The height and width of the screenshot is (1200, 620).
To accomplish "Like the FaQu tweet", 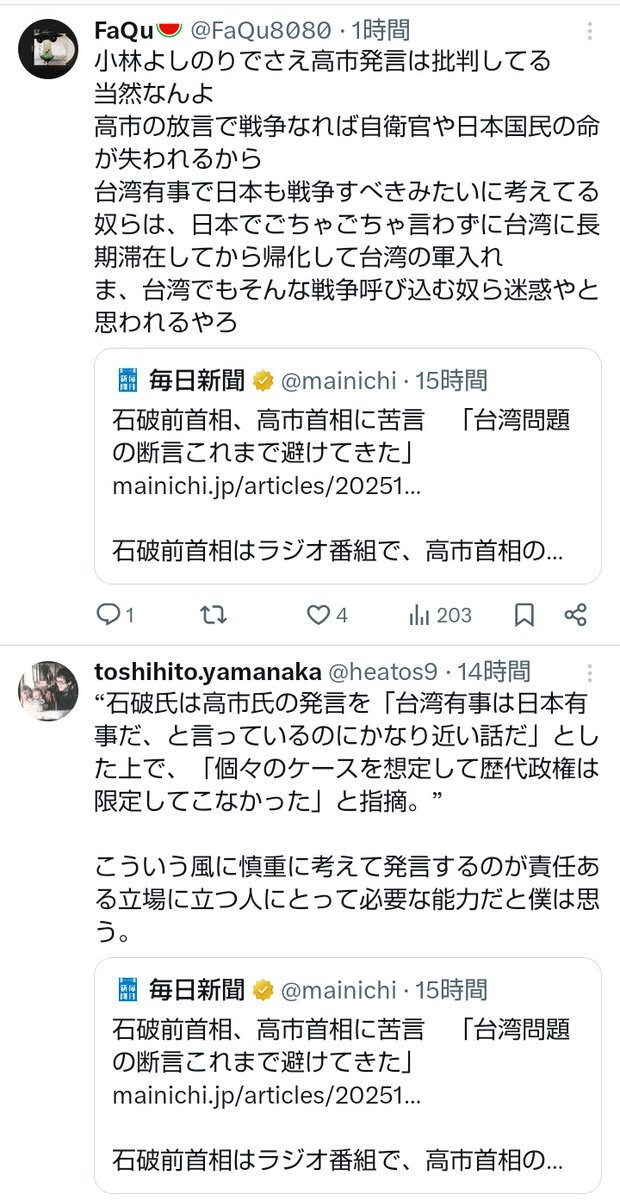I will tap(318, 615).
